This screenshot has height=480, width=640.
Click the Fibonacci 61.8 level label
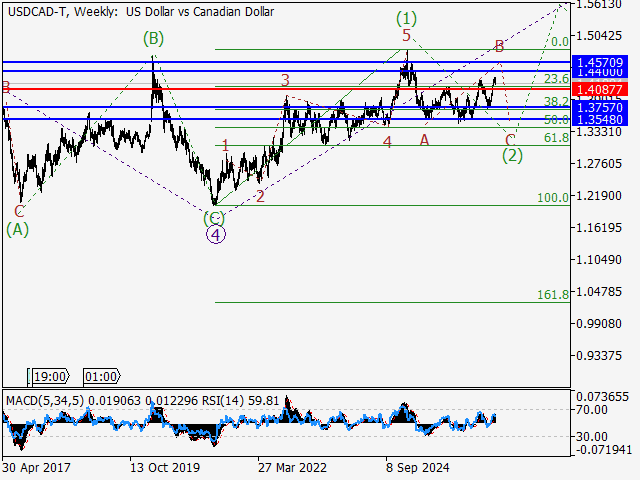(x=556, y=138)
